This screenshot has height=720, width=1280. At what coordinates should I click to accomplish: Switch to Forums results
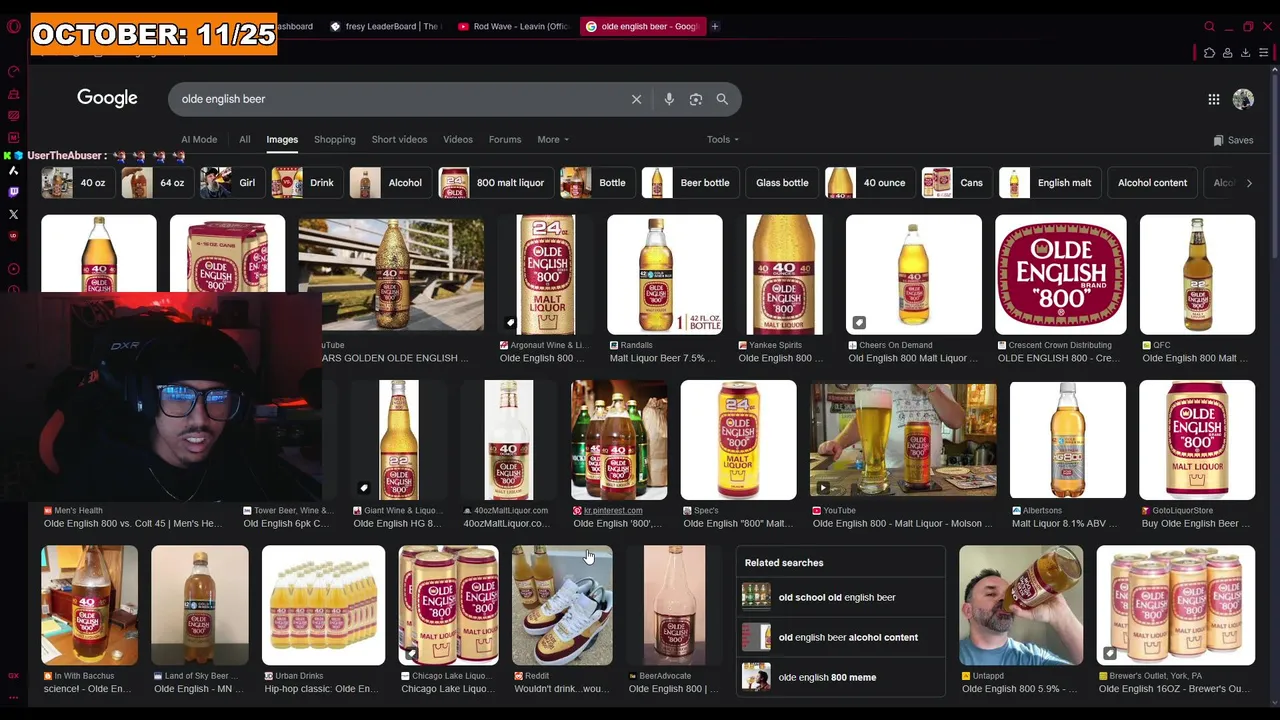pyautogui.click(x=505, y=139)
